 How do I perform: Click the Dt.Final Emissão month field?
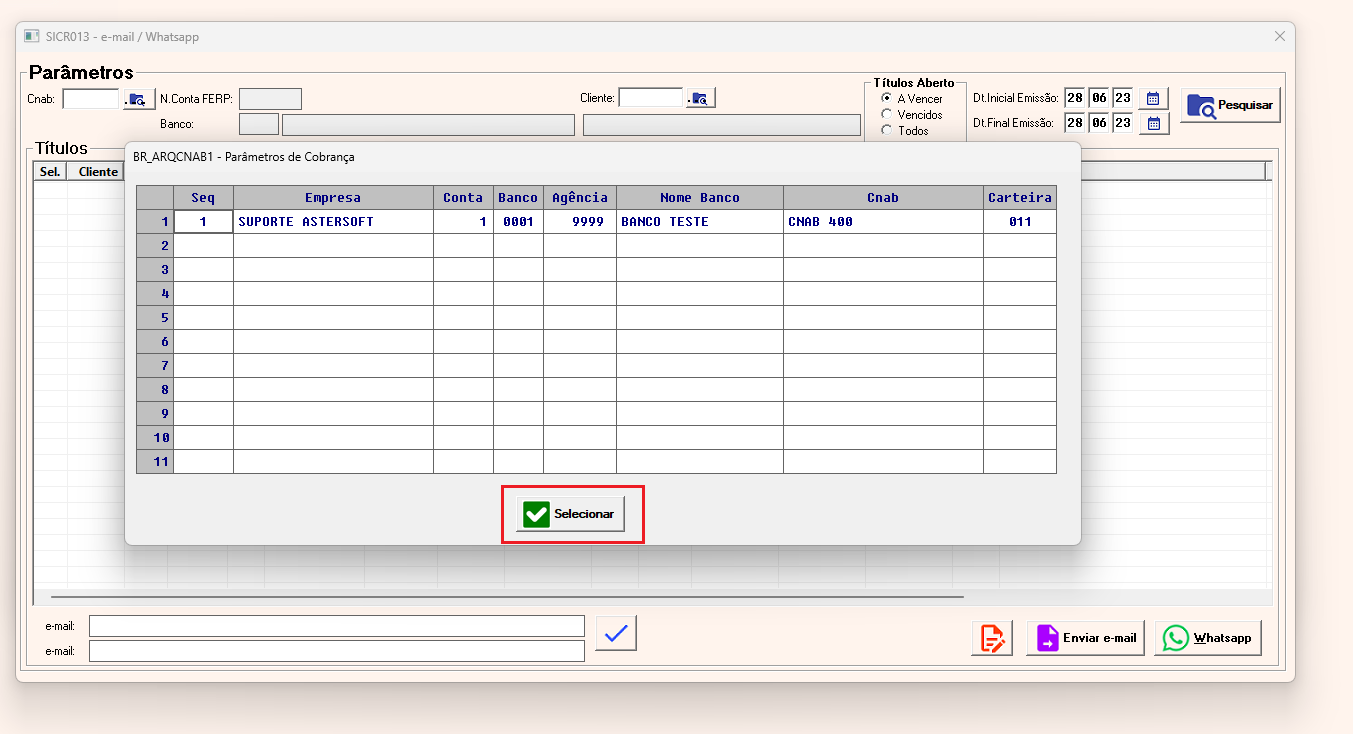1099,123
